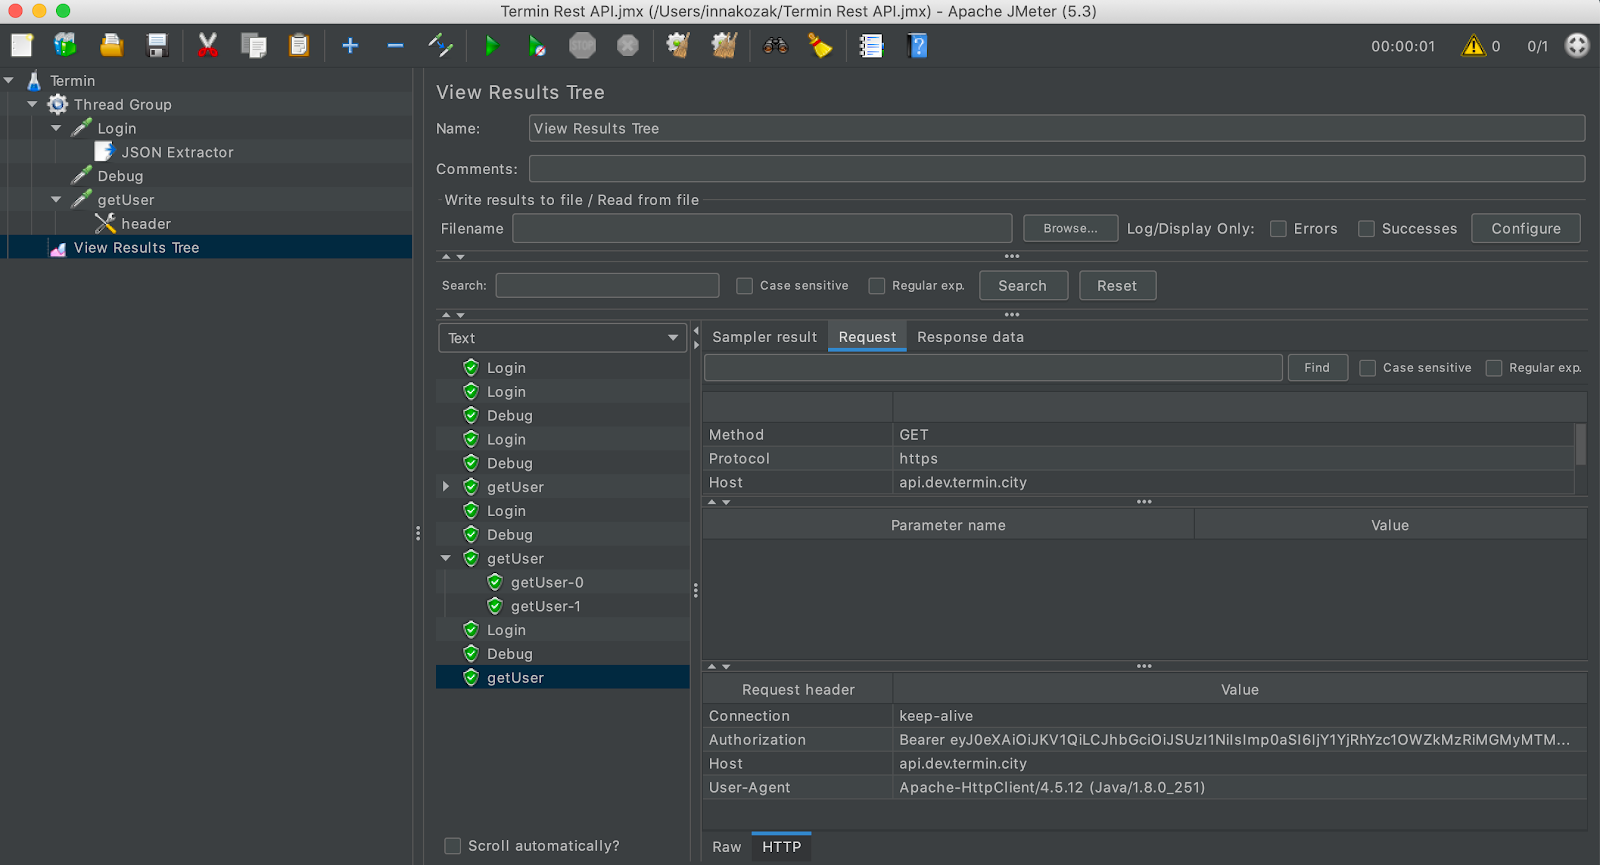The width and height of the screenshot is (1600, 865).
Task: Click Start no pauses icon
Action: [537, 45]
